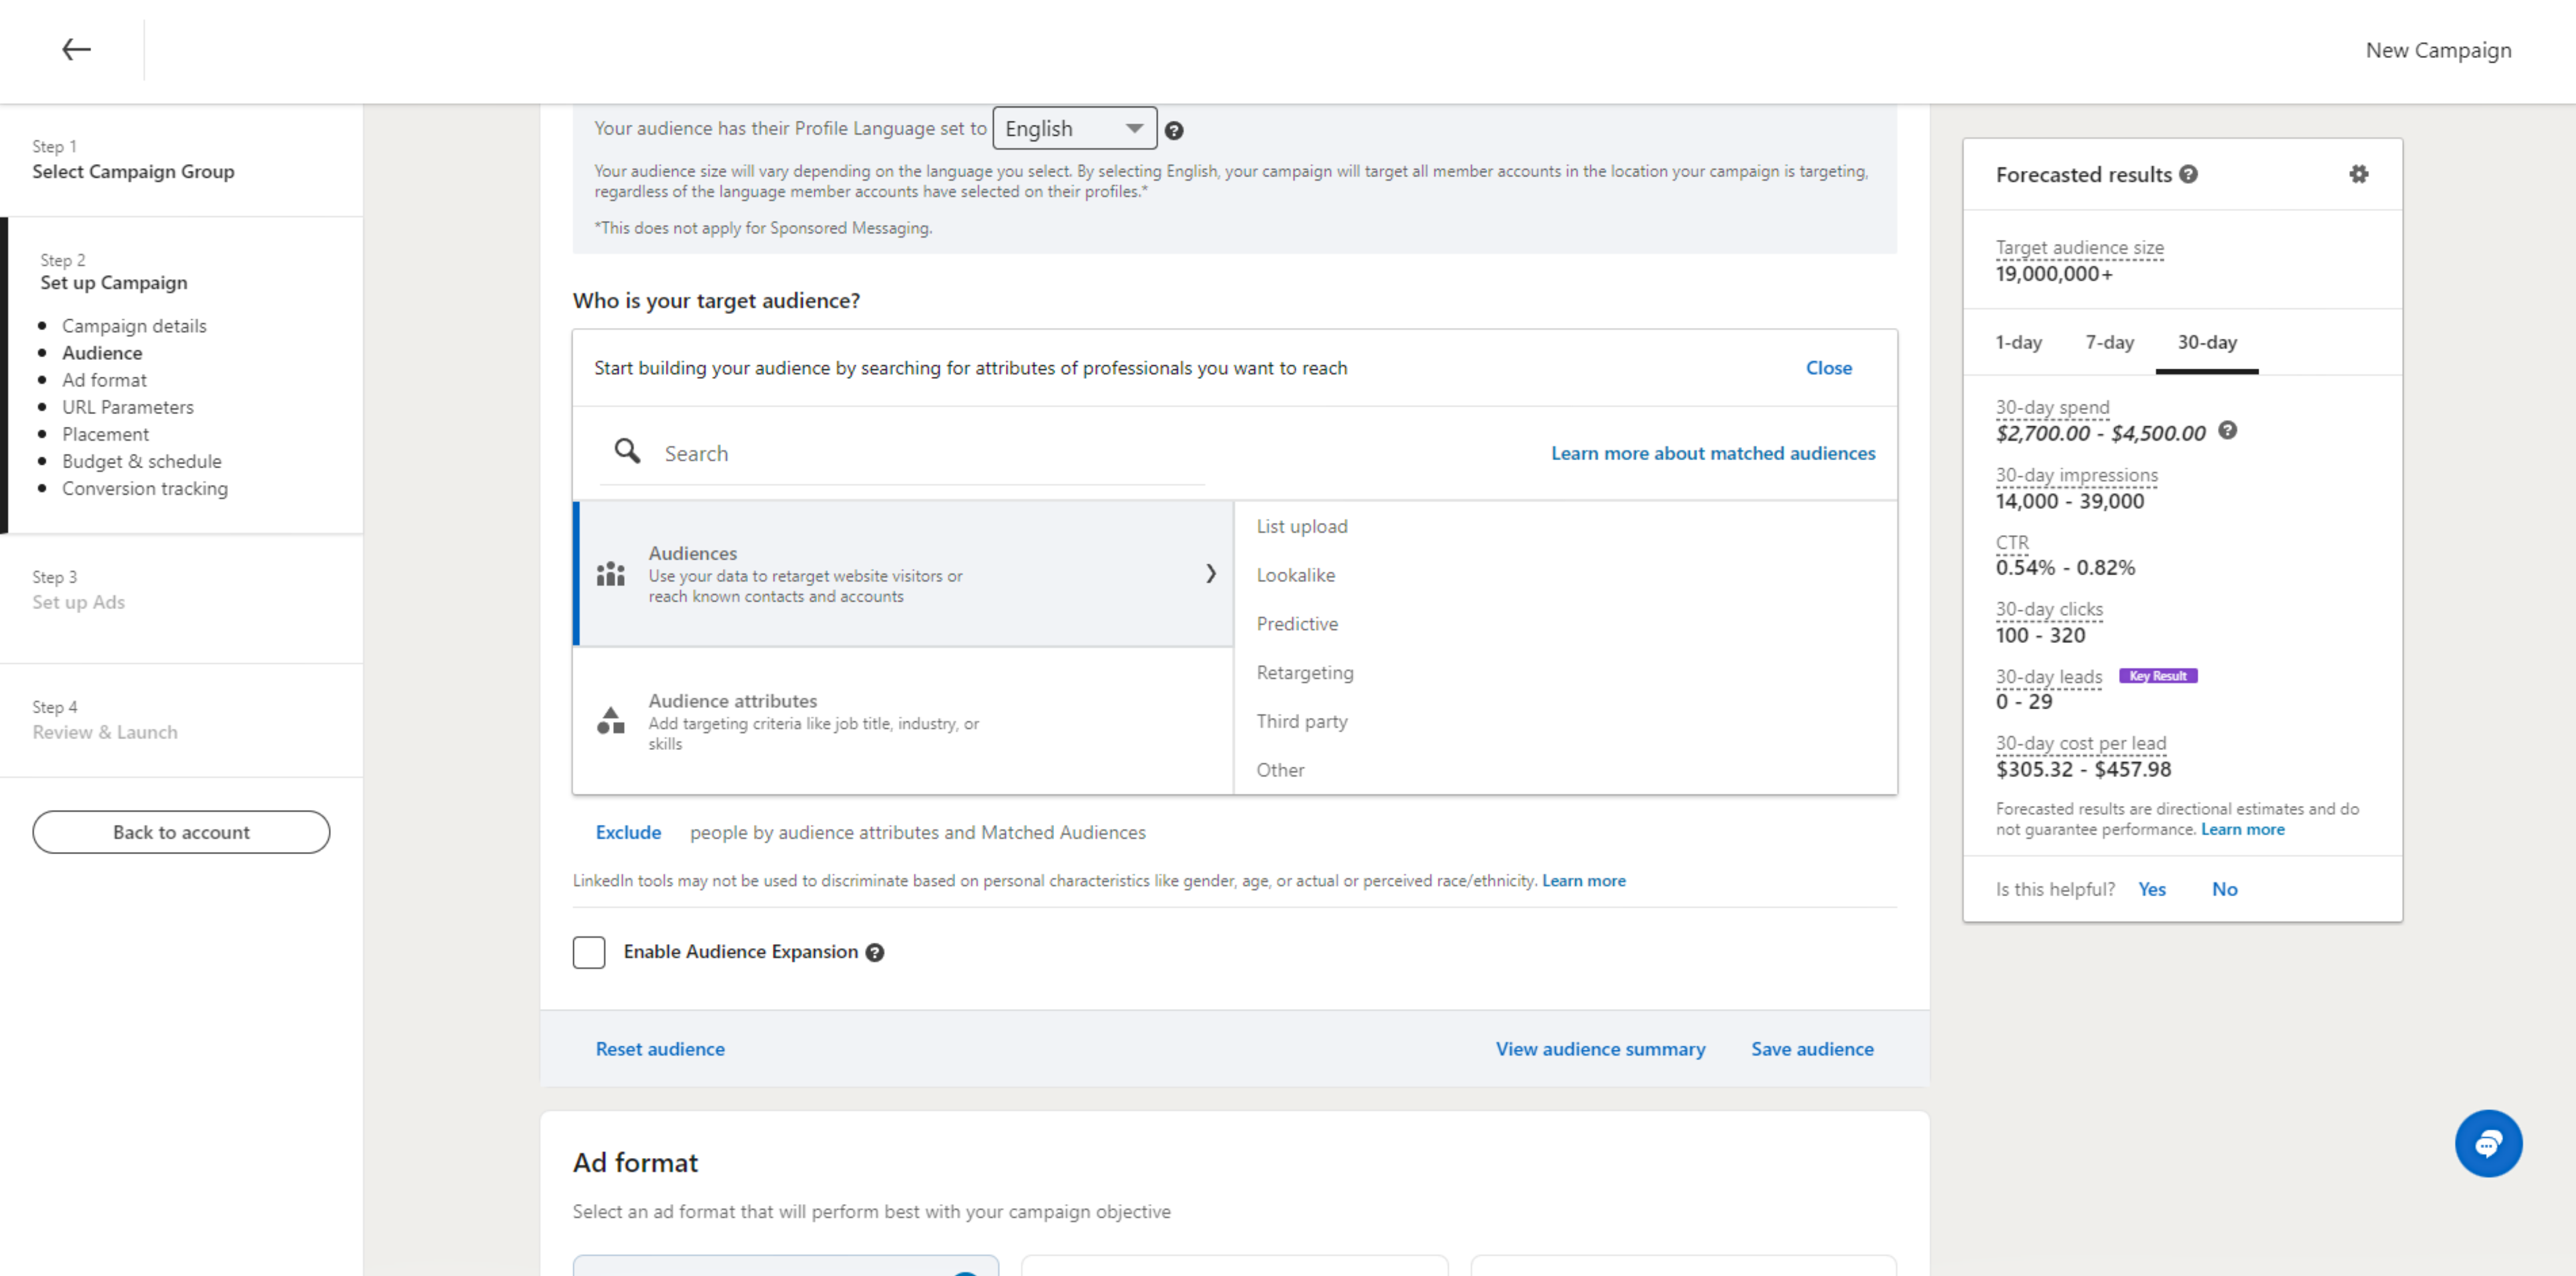Open View audience summary

1600,1049
